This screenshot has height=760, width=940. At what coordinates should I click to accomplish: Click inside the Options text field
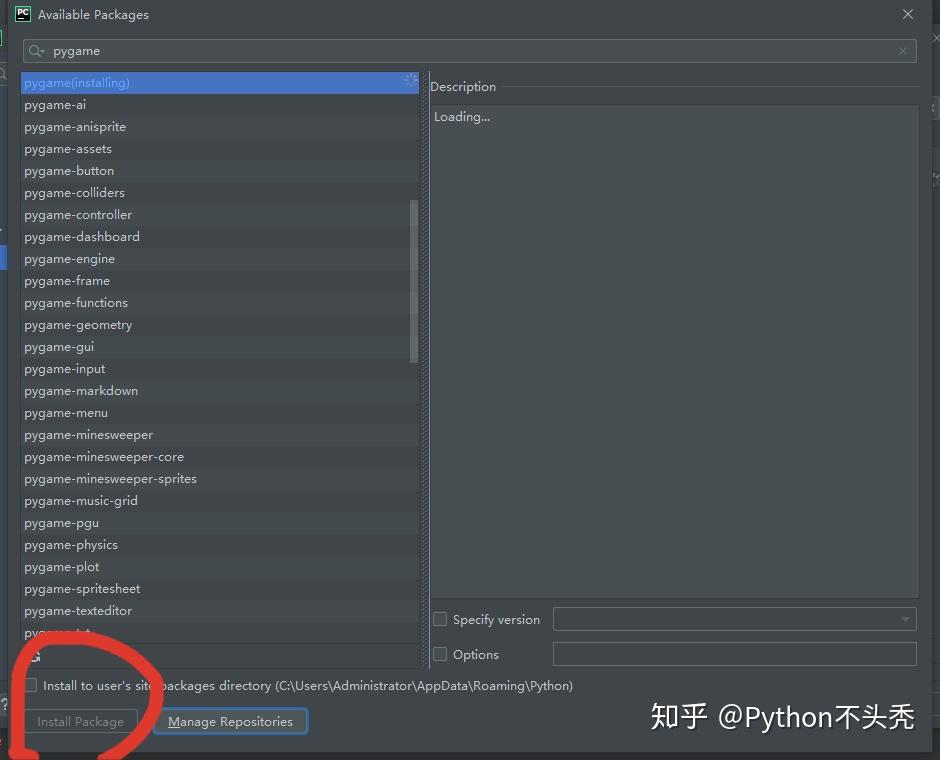pyautogui.click(x=735, y=654)
